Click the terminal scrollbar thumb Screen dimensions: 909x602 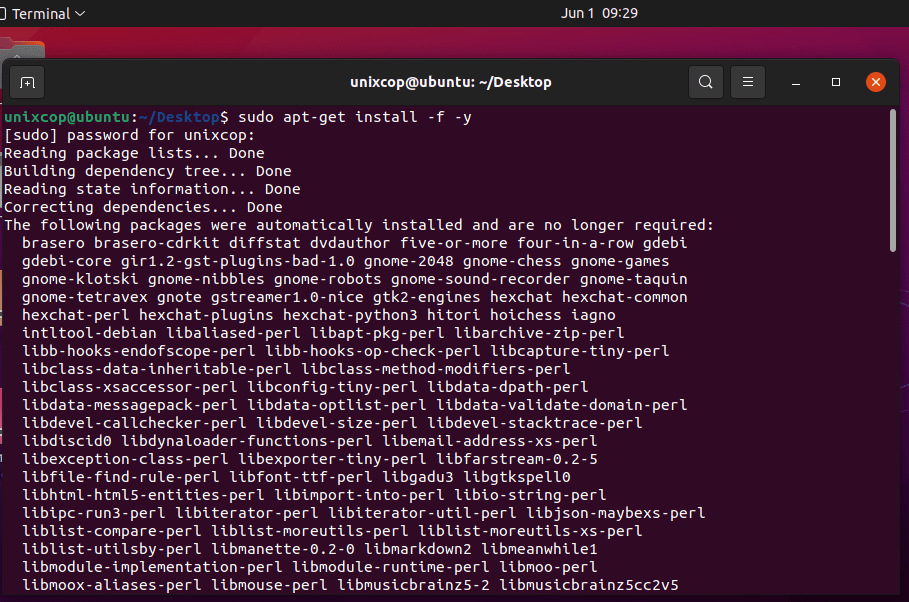tap(893, 180)
